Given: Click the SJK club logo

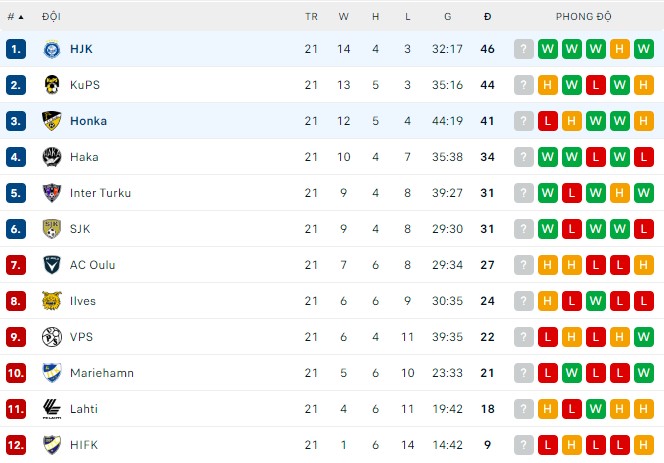Looking at the screenshot, I should [51, 229].
